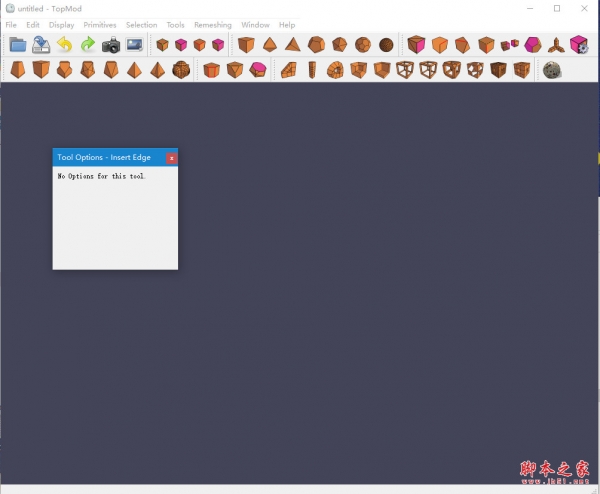The height and width of the screenshot is (494, 600).
Task: Select the gray rocky sphere tool icon
Action: click(551, 70)
